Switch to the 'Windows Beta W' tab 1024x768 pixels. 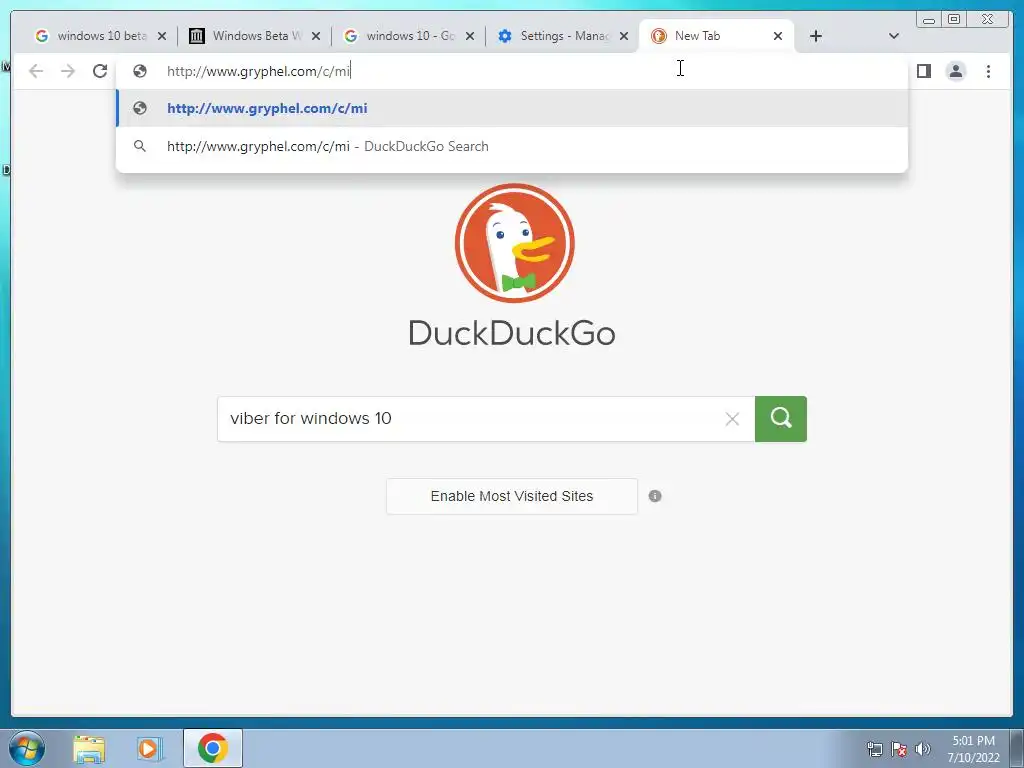pos(255,36)
